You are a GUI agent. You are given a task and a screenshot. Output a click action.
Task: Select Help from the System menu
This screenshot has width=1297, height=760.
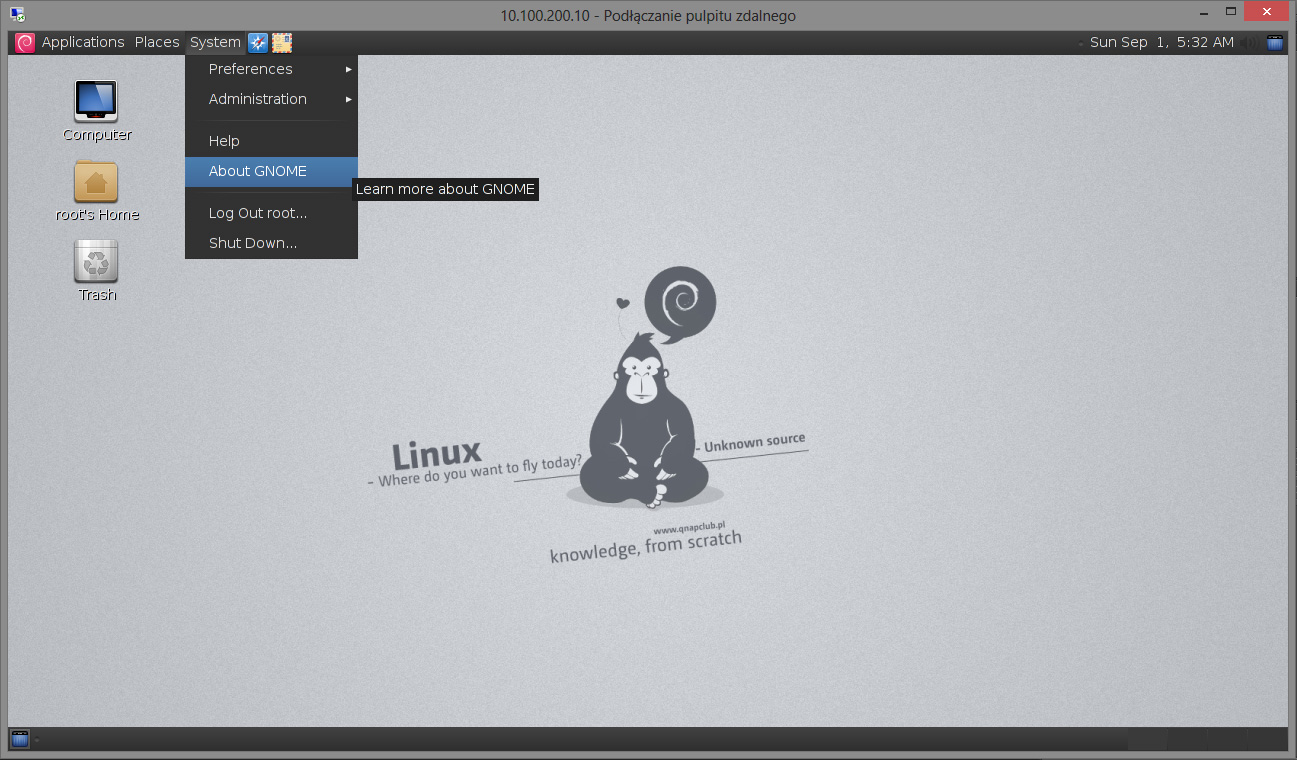[271, 141]
